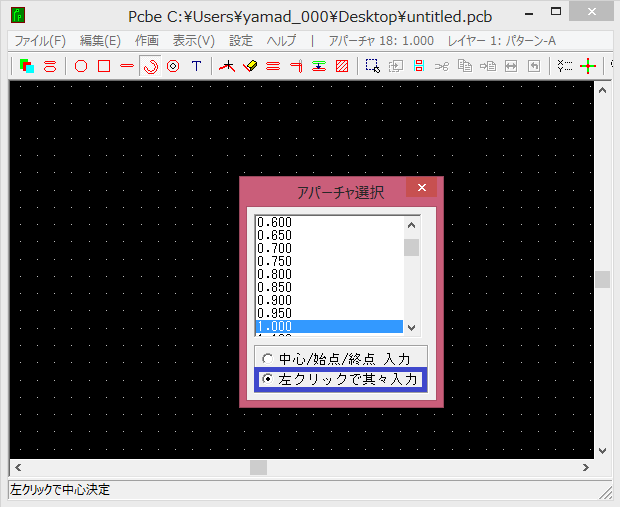Open the 設定 menu

tap(241, 41)
